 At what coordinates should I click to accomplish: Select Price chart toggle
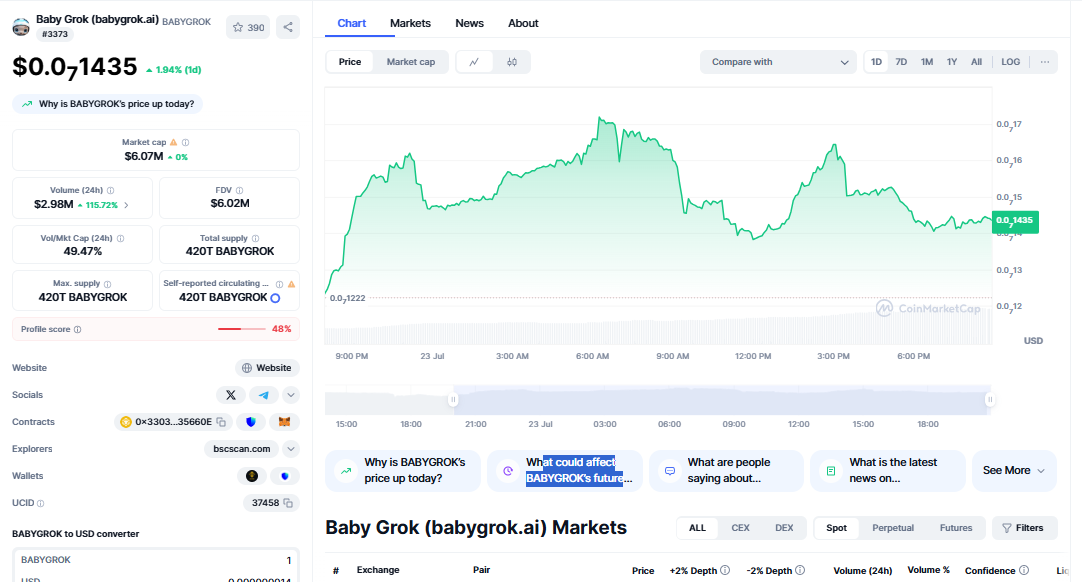(x=350, y=62)
